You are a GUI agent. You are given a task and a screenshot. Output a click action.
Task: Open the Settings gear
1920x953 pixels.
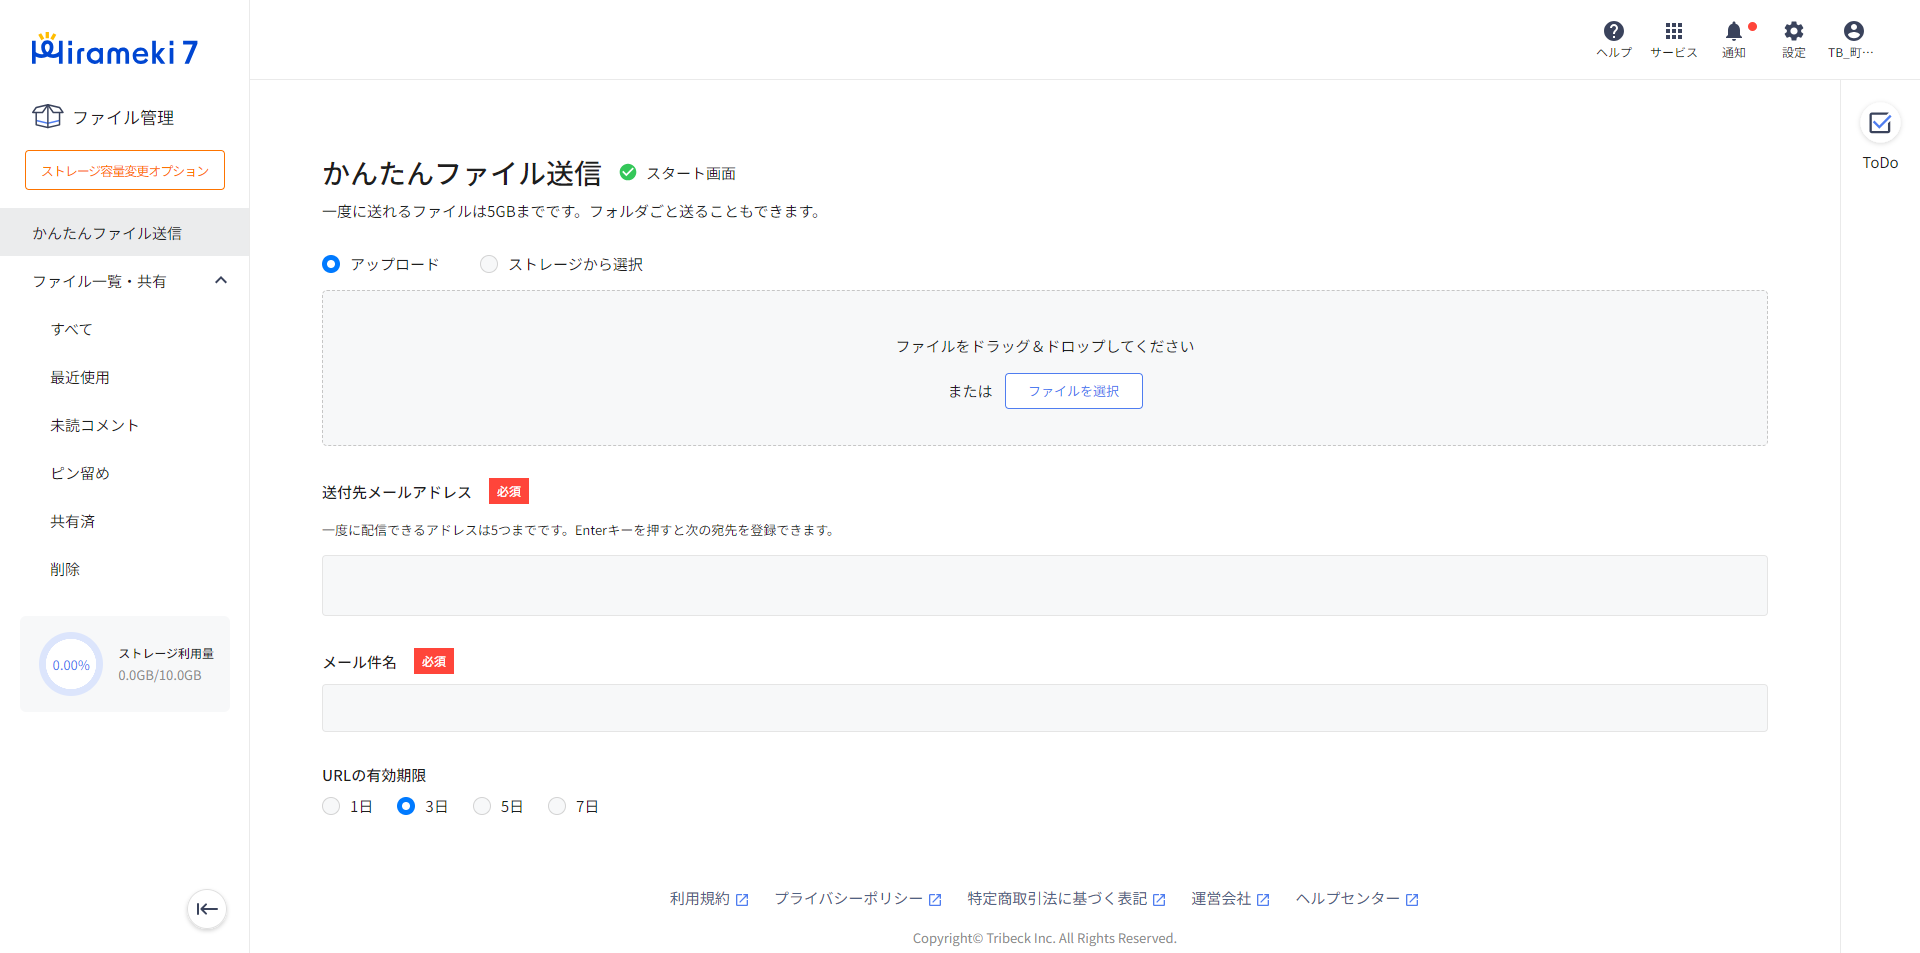coord(1793,38)
